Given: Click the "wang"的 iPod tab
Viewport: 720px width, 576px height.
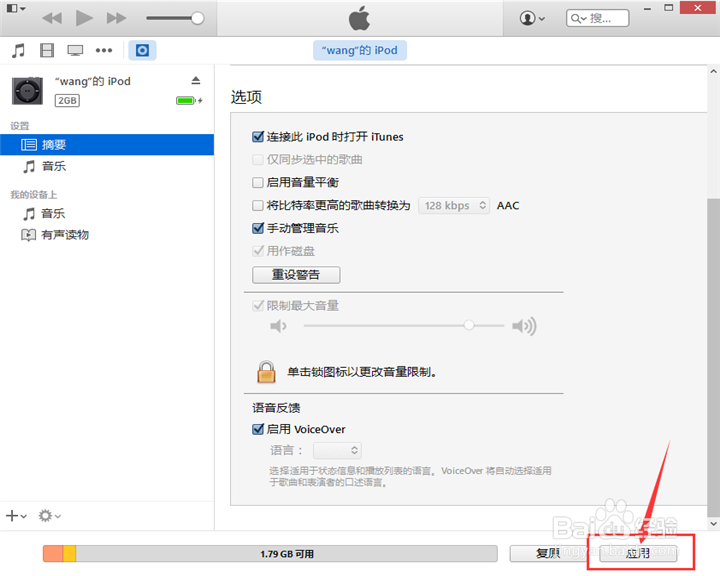Looking at the screenshot, I should coord(360,50).
